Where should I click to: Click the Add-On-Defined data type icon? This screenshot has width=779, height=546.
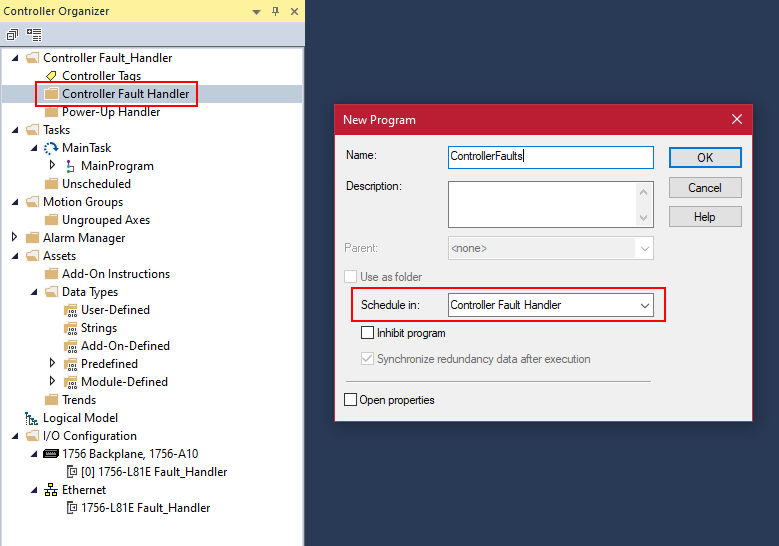point(71,346)
